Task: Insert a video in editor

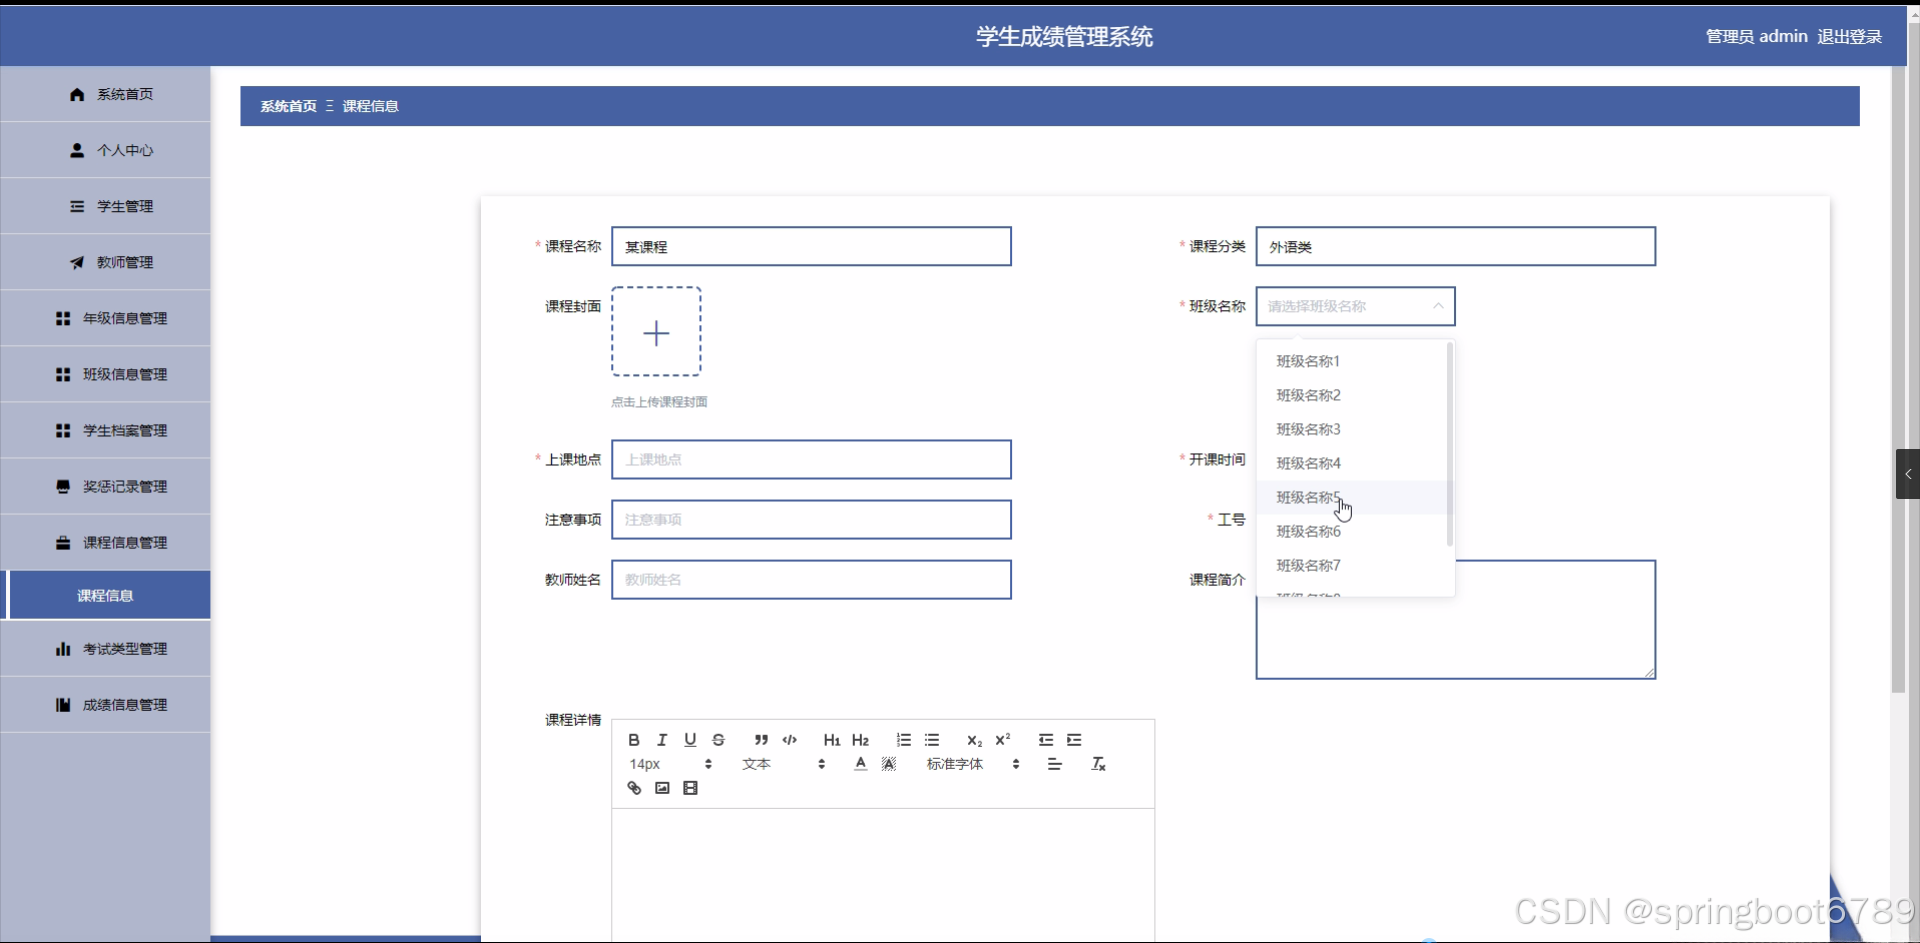Action: point(690,788)
